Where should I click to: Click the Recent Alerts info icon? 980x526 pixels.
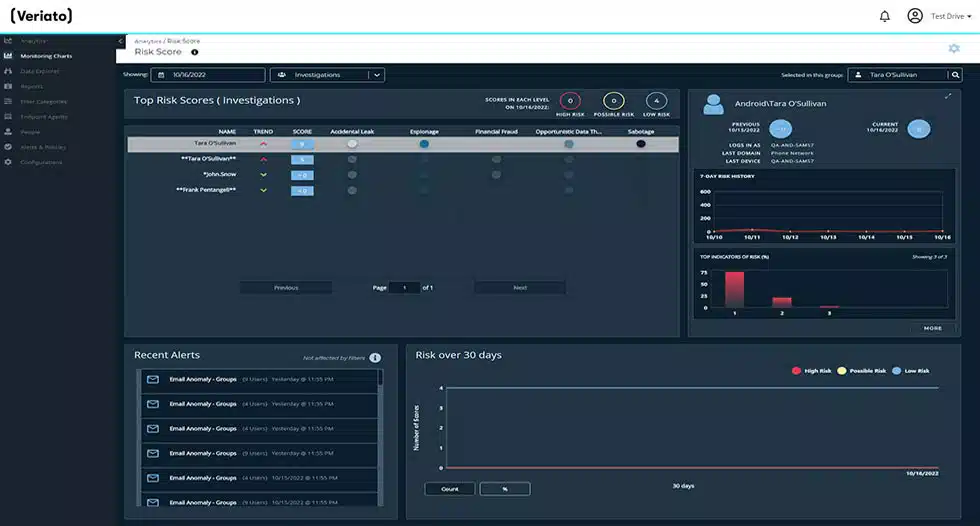(x=375, y=358)
